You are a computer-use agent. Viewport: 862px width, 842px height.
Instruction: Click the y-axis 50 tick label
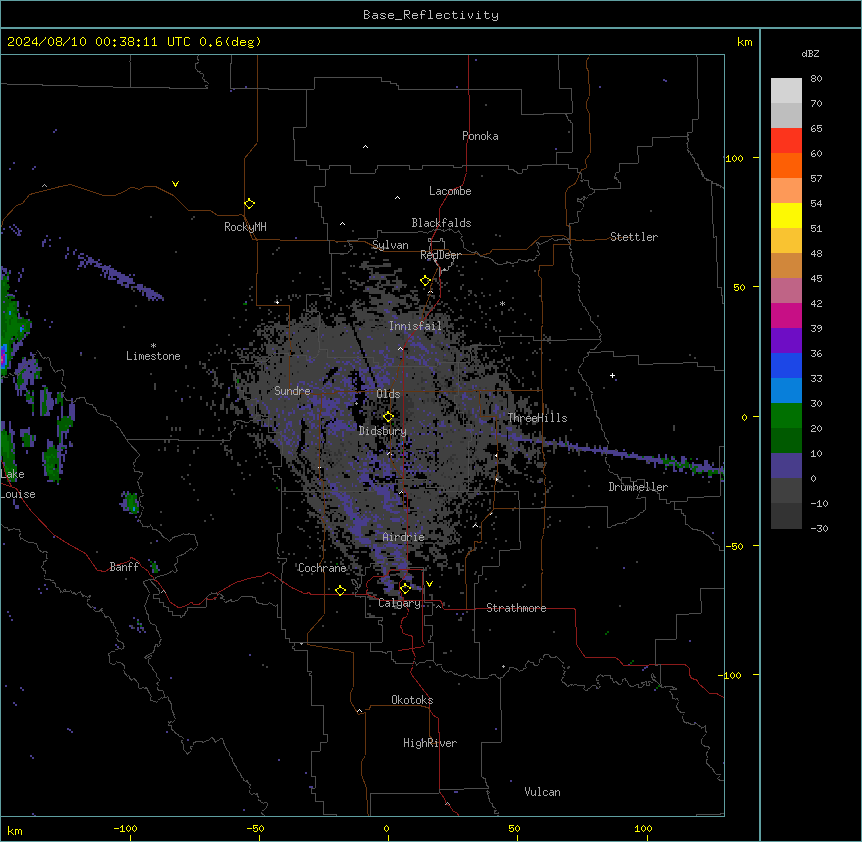[x=739, y=287]
